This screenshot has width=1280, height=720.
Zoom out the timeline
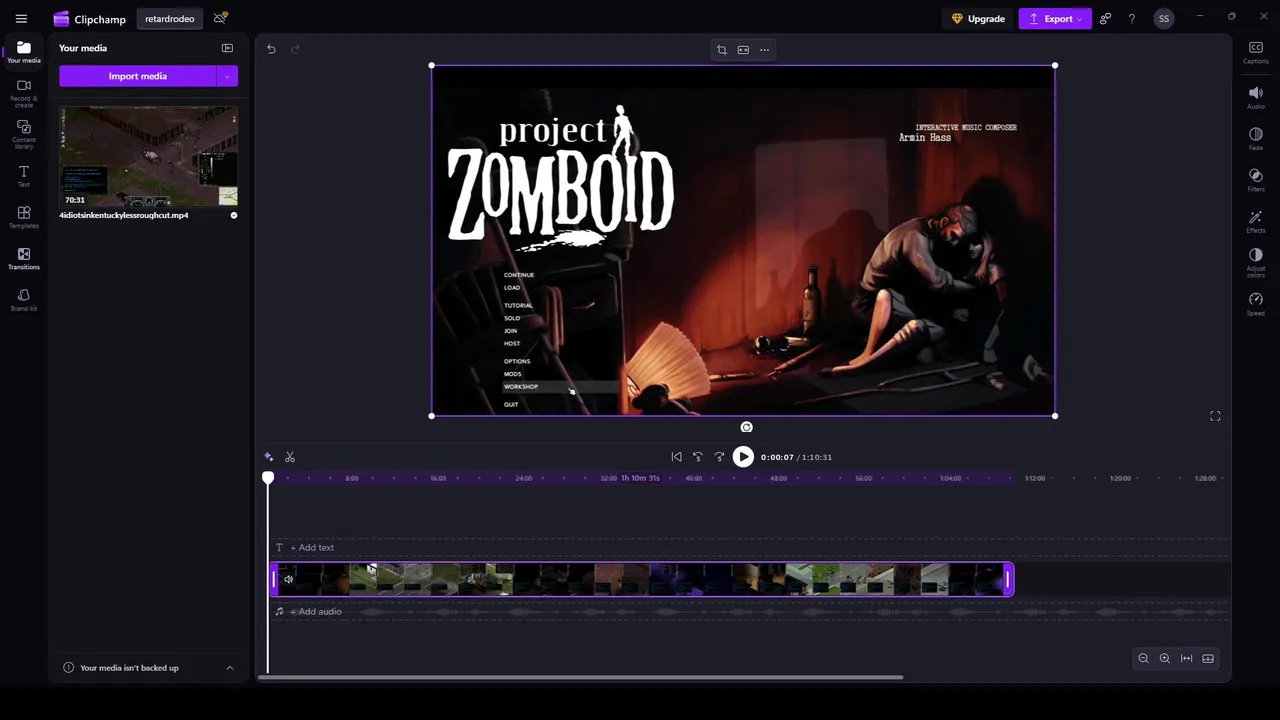[x=1143, y=658]
